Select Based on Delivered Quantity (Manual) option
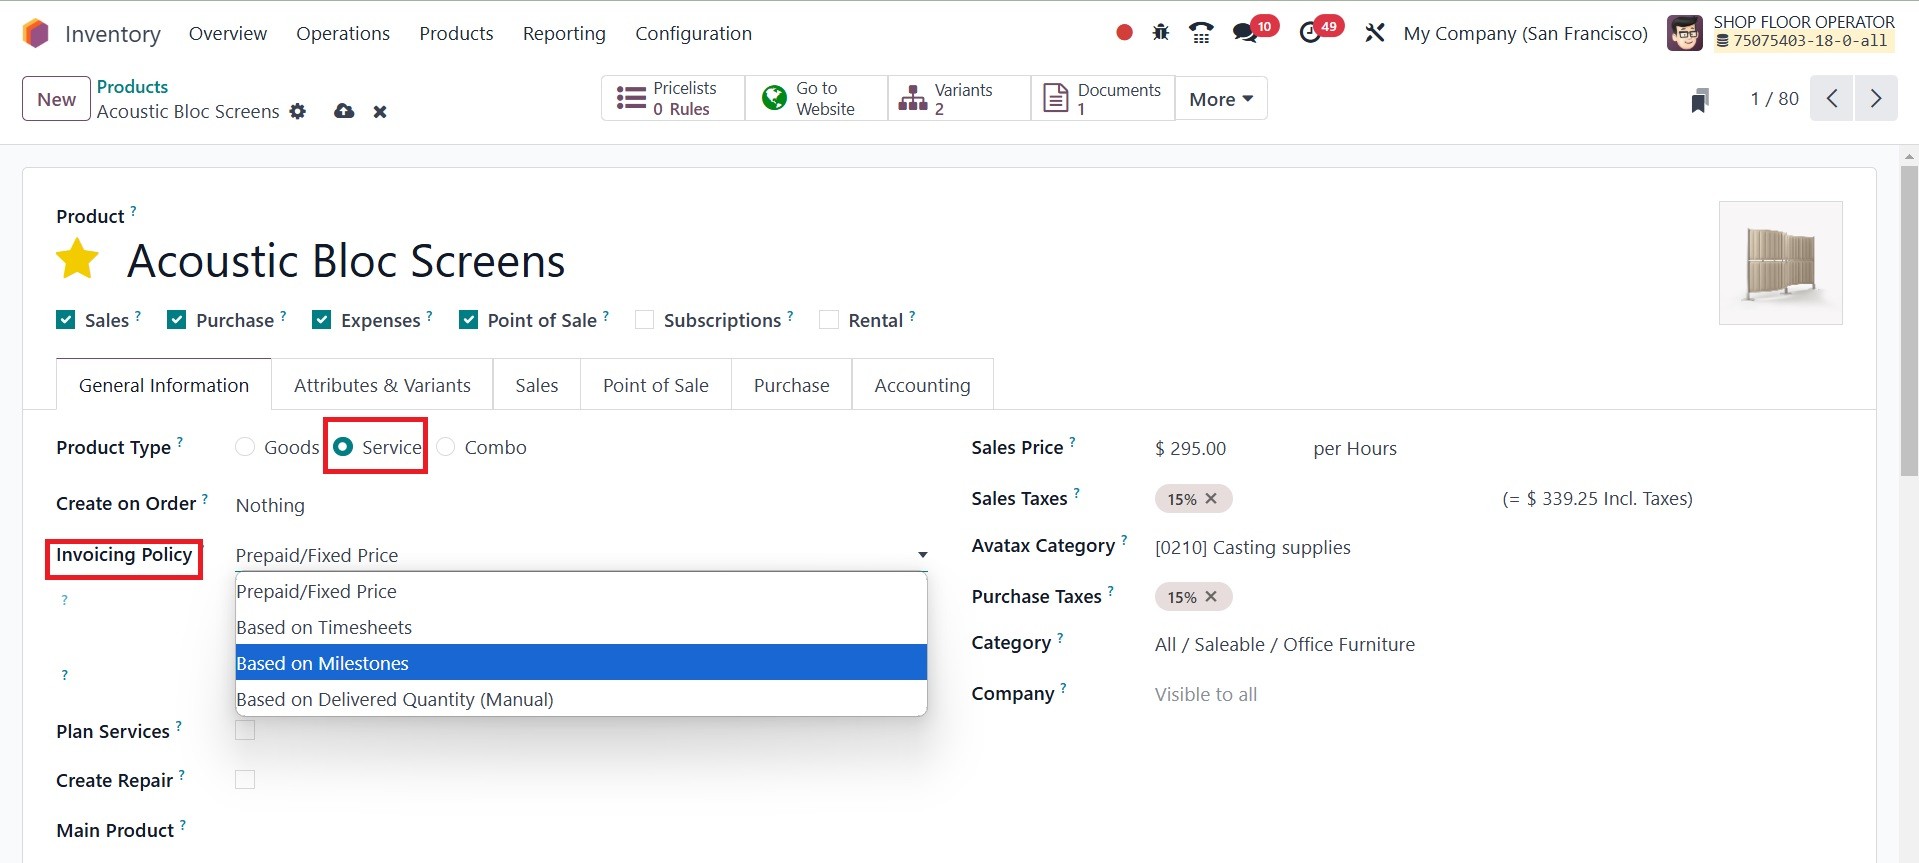Image resolution: width=1919 pixels, height=863 pixels. [x=394, y=699]
